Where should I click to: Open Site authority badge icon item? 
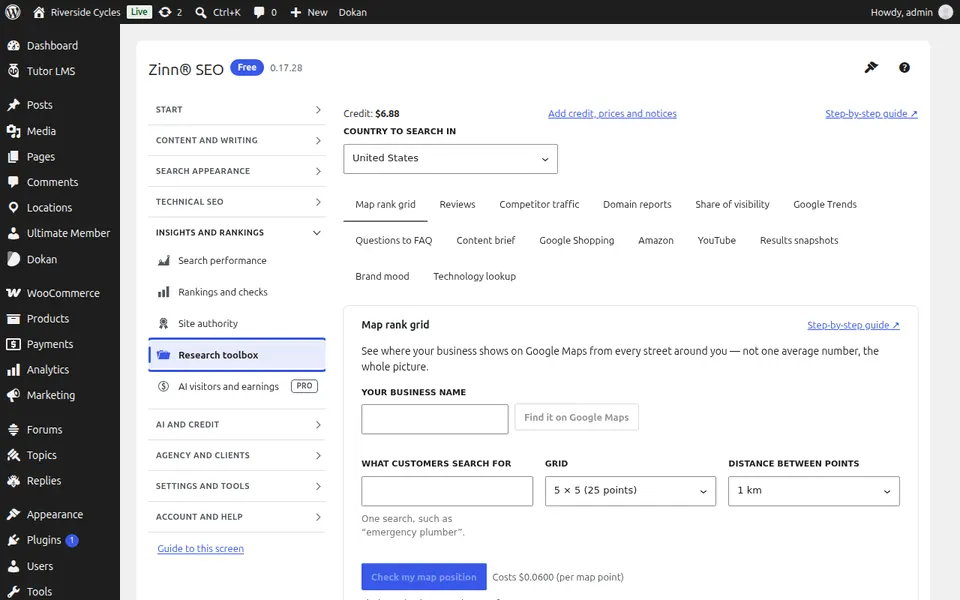click(x=163, y=323)
